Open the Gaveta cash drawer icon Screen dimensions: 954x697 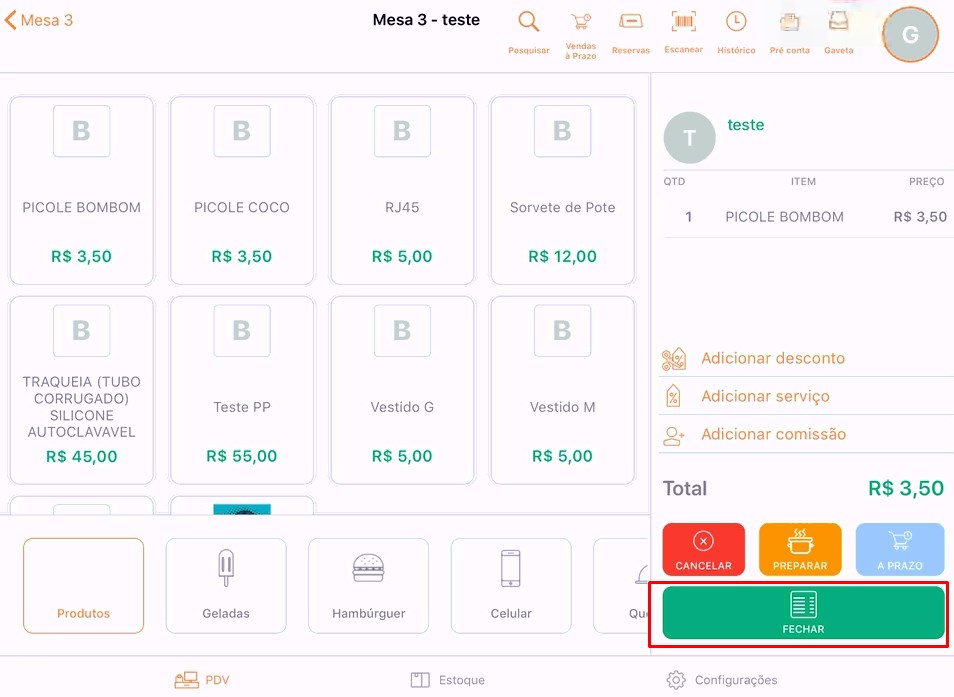click(838, 32)
